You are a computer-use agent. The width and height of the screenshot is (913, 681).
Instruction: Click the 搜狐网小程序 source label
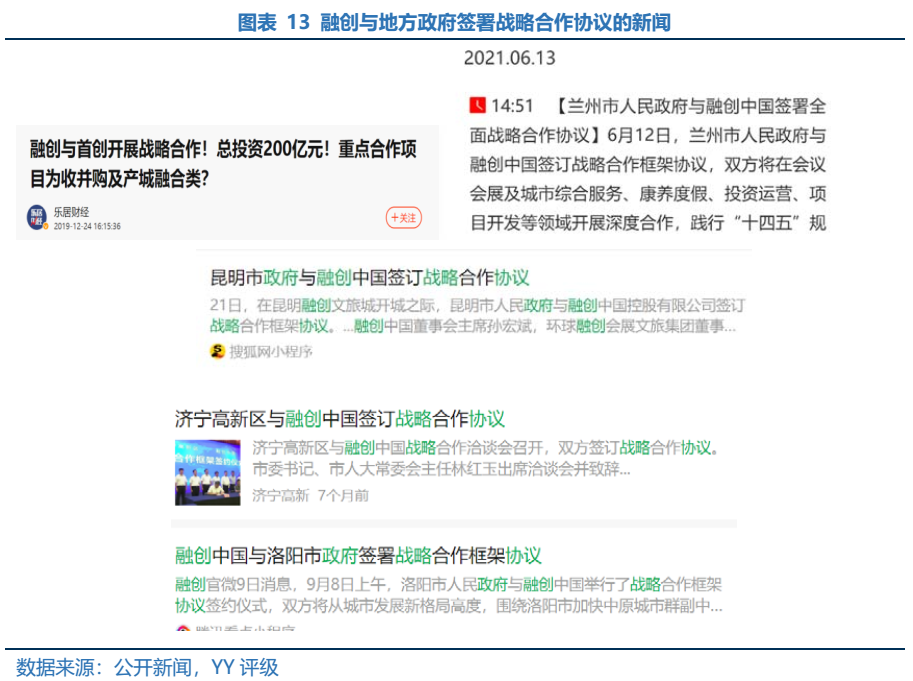point(271,351)
